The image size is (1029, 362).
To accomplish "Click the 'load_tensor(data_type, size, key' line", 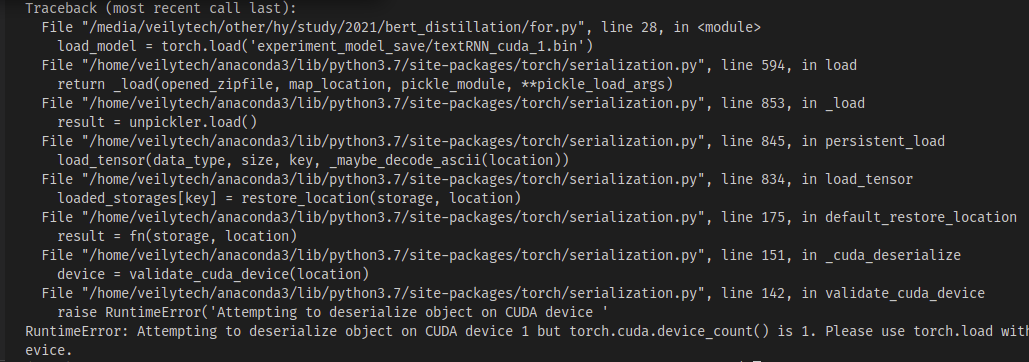I will coord(314,161).
